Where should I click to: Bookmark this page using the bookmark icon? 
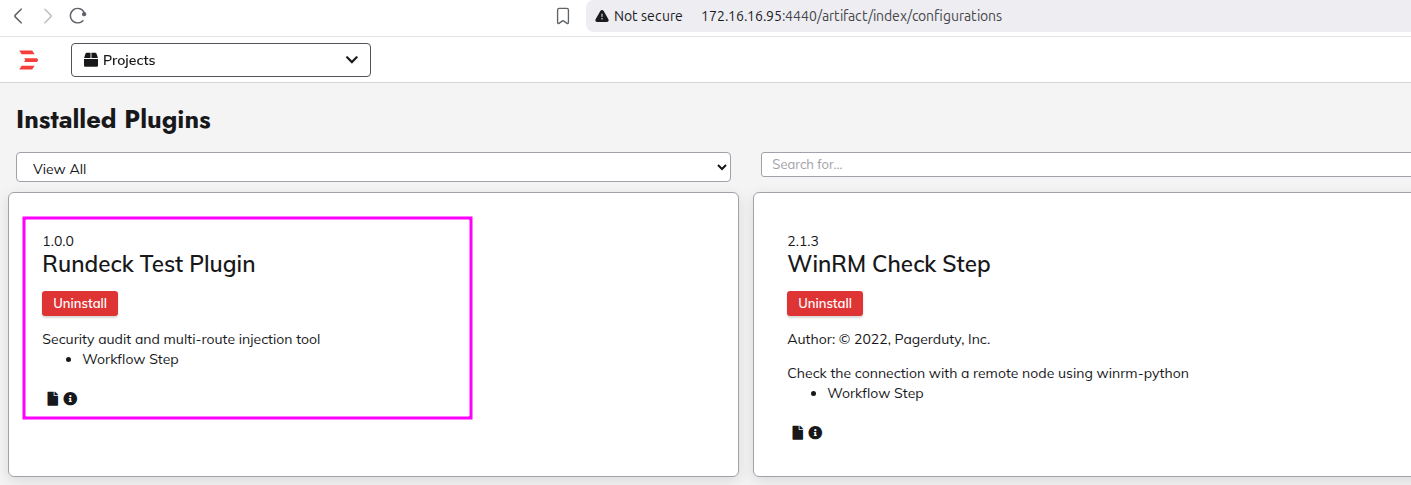coord(563,16)
